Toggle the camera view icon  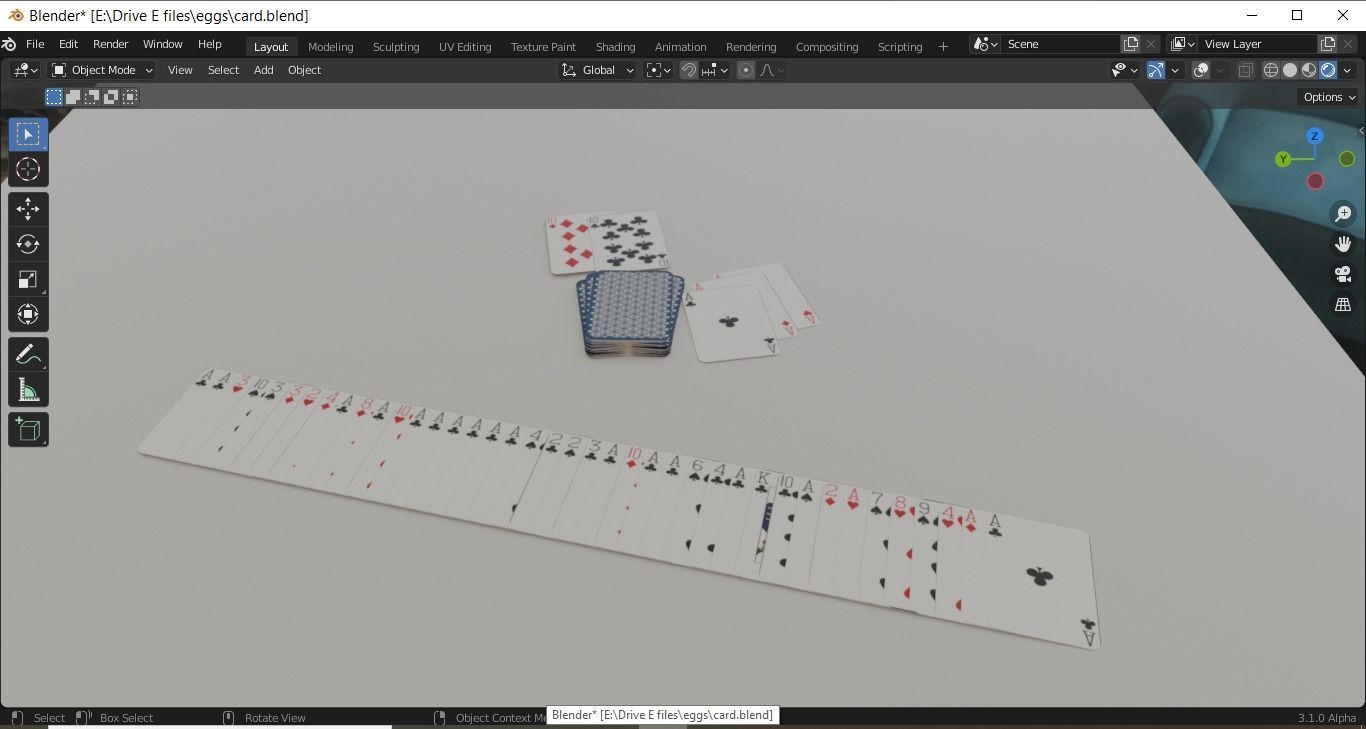click(1343, 274)
